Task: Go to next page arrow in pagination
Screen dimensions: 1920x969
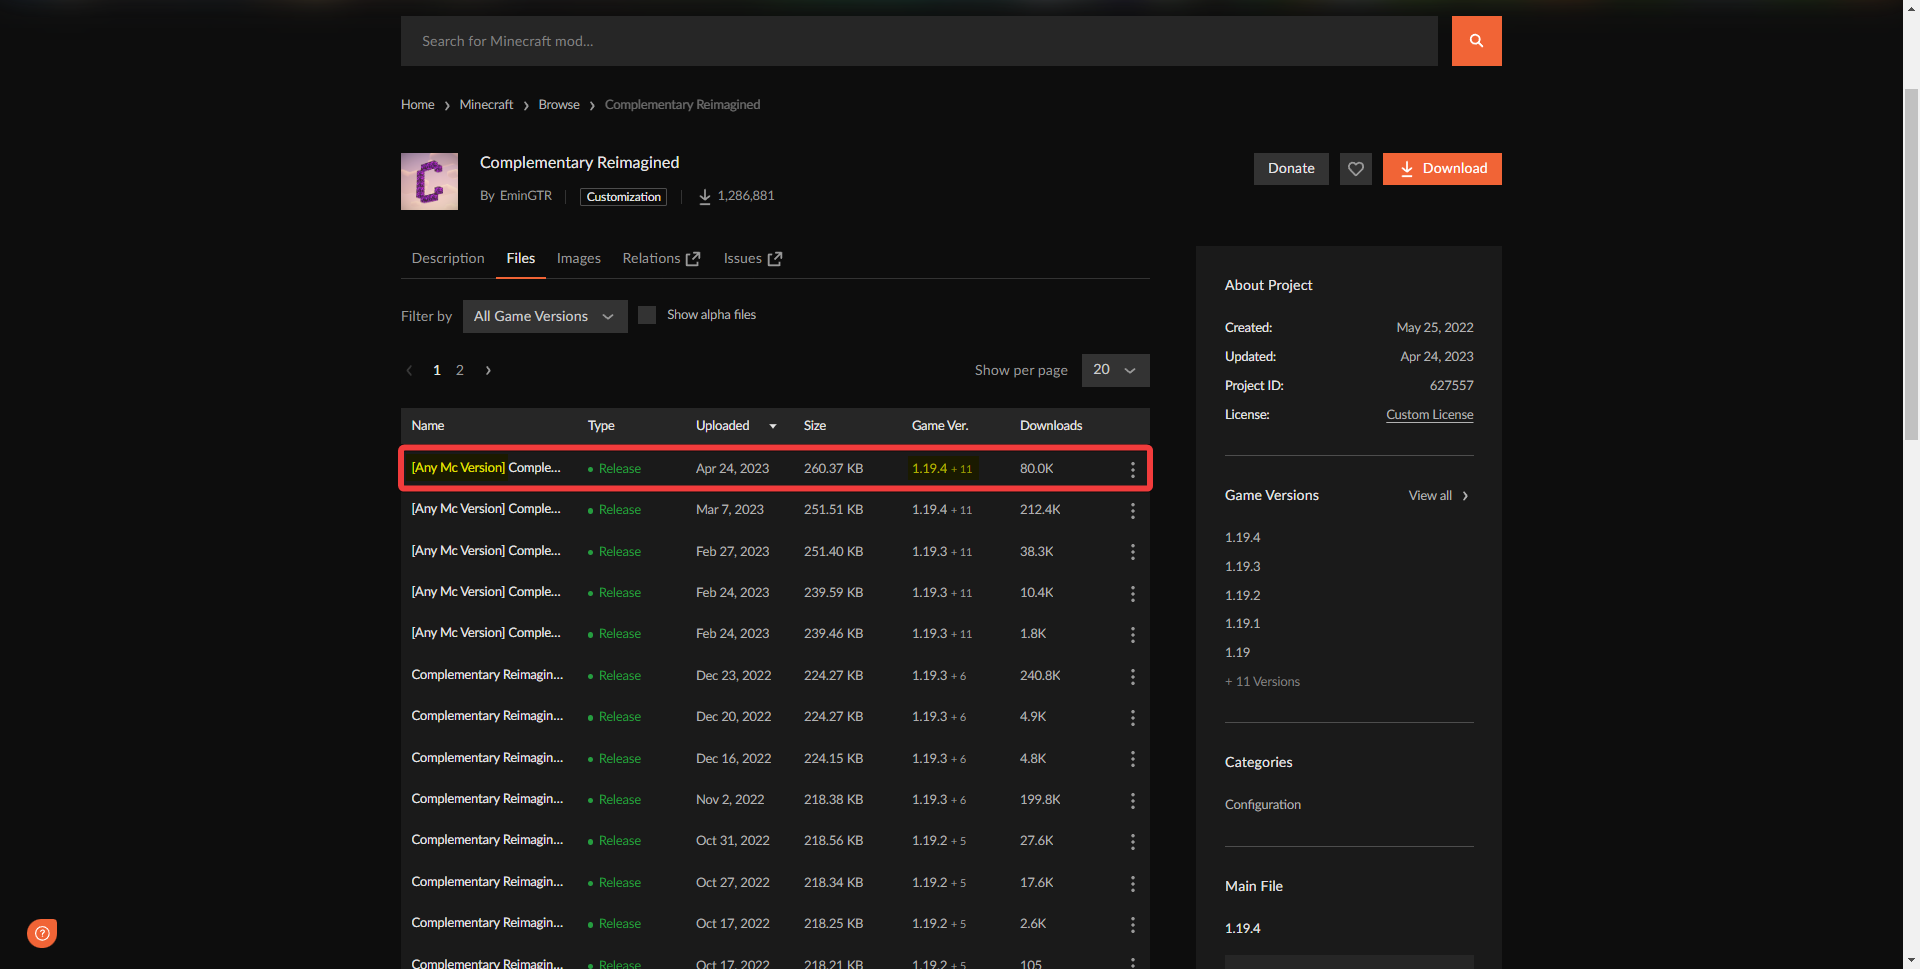Action: 488,371
